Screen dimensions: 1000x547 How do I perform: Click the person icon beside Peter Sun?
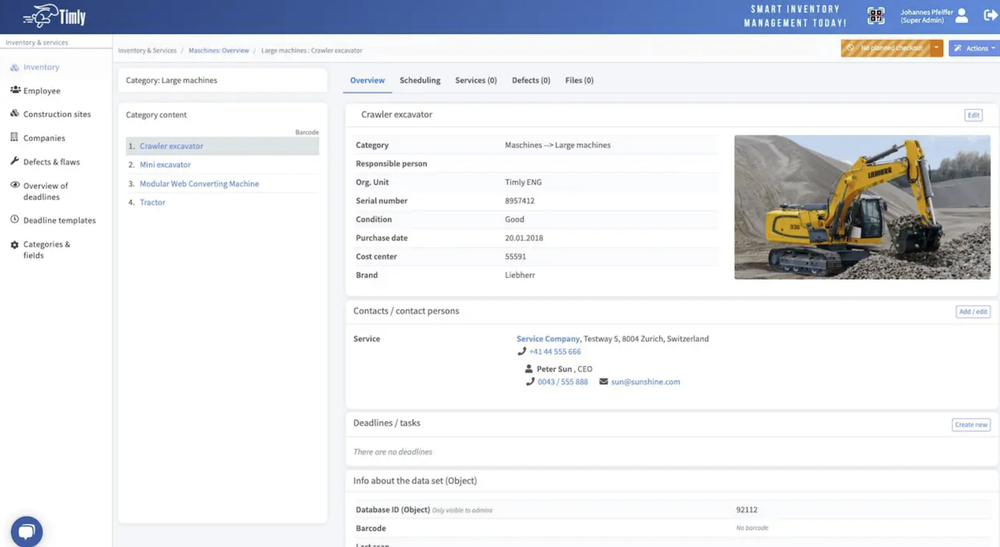pos(529,368)
